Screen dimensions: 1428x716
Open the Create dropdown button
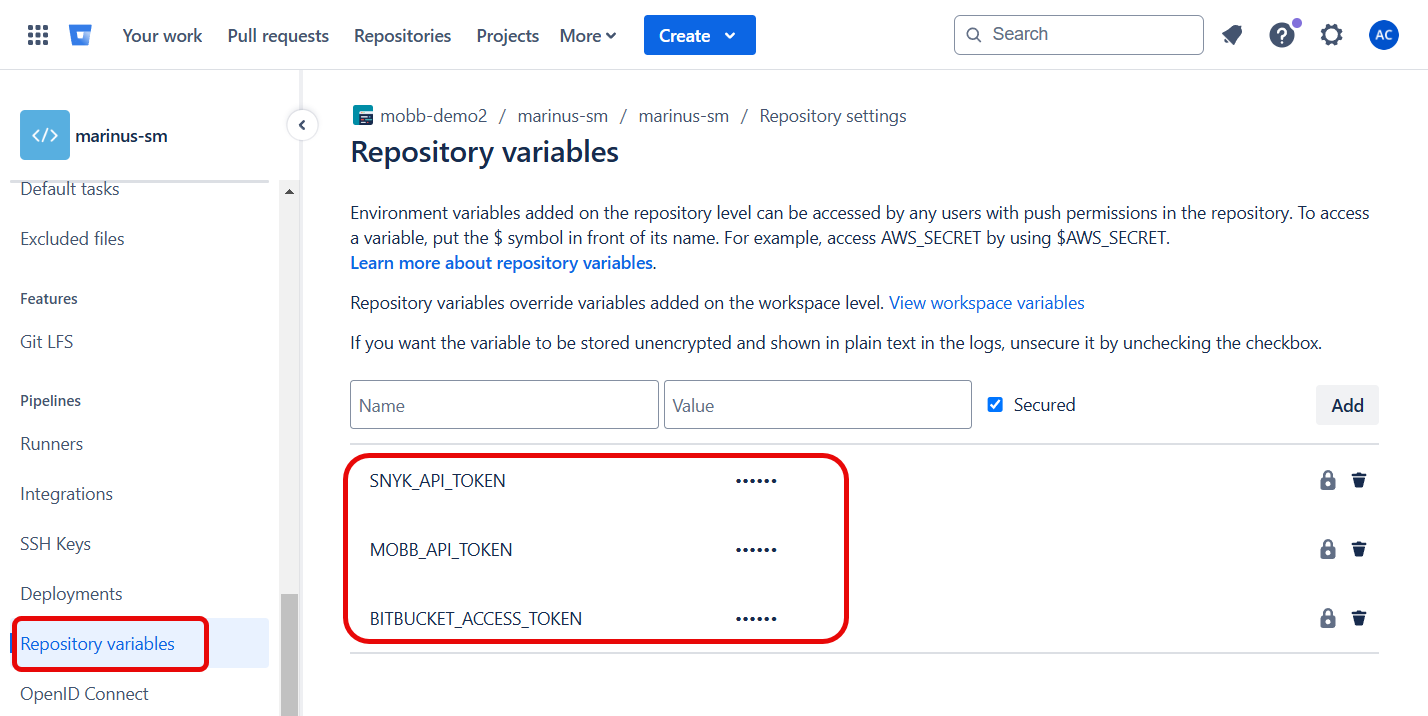pos(699,36)
